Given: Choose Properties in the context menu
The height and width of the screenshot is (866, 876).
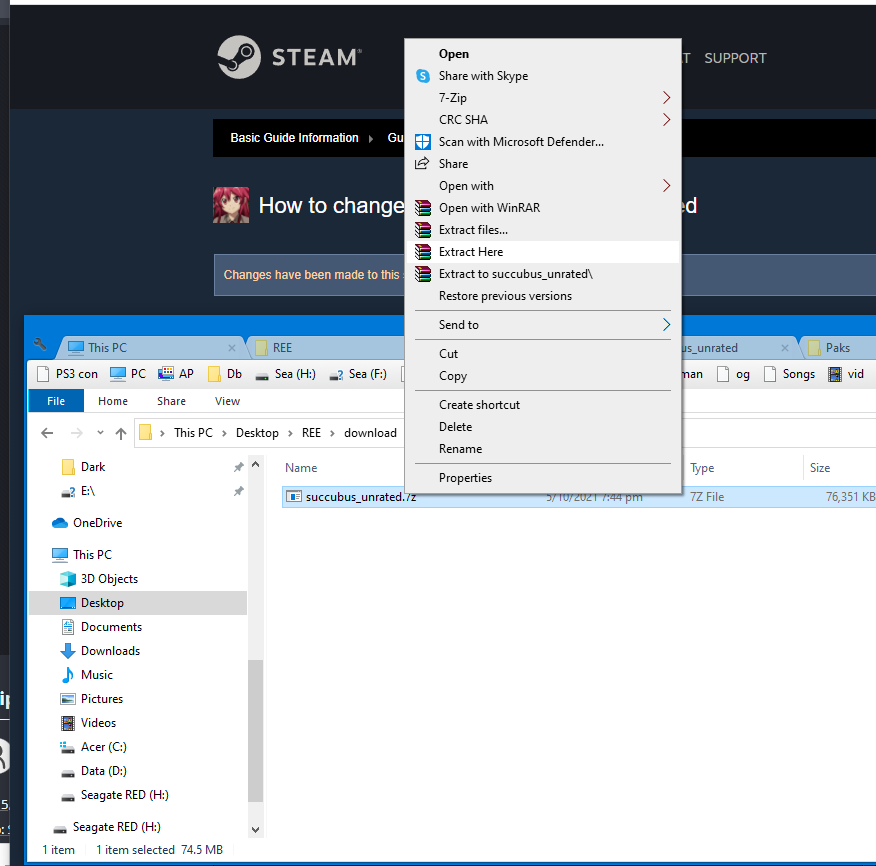Looking at the screenshot, I should (x=465, y=478).
